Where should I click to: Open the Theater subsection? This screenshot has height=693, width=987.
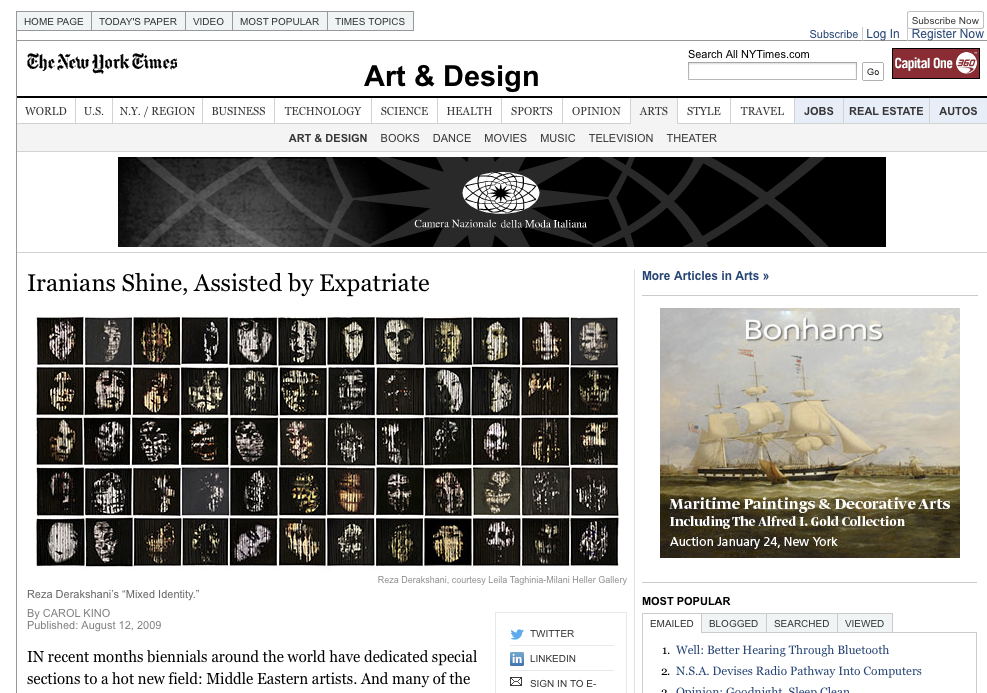(692, 138)
